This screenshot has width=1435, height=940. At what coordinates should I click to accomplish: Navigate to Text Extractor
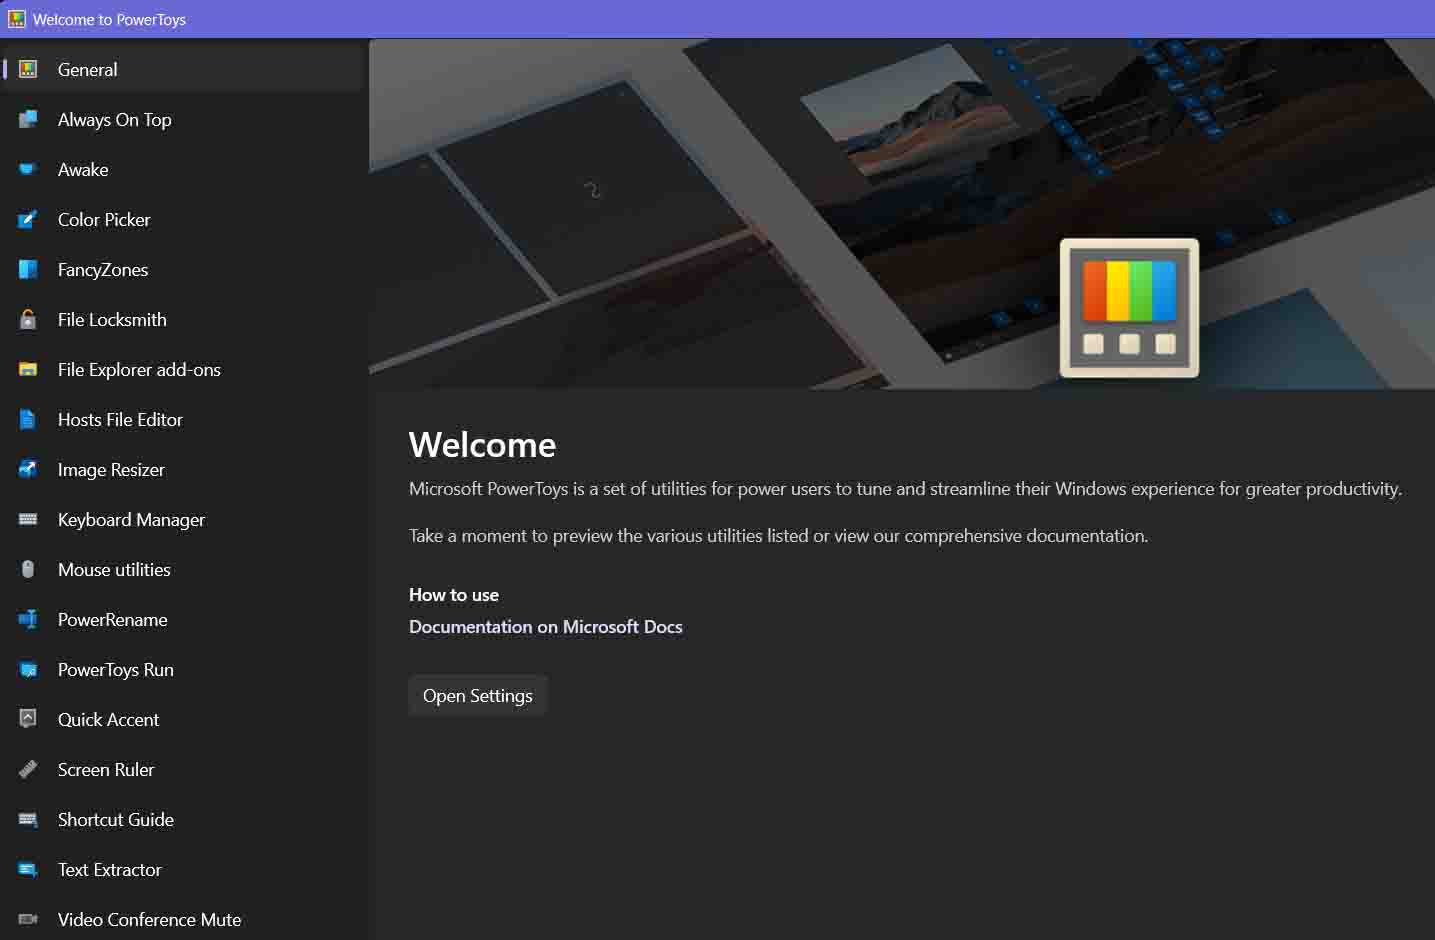[110, 870]
